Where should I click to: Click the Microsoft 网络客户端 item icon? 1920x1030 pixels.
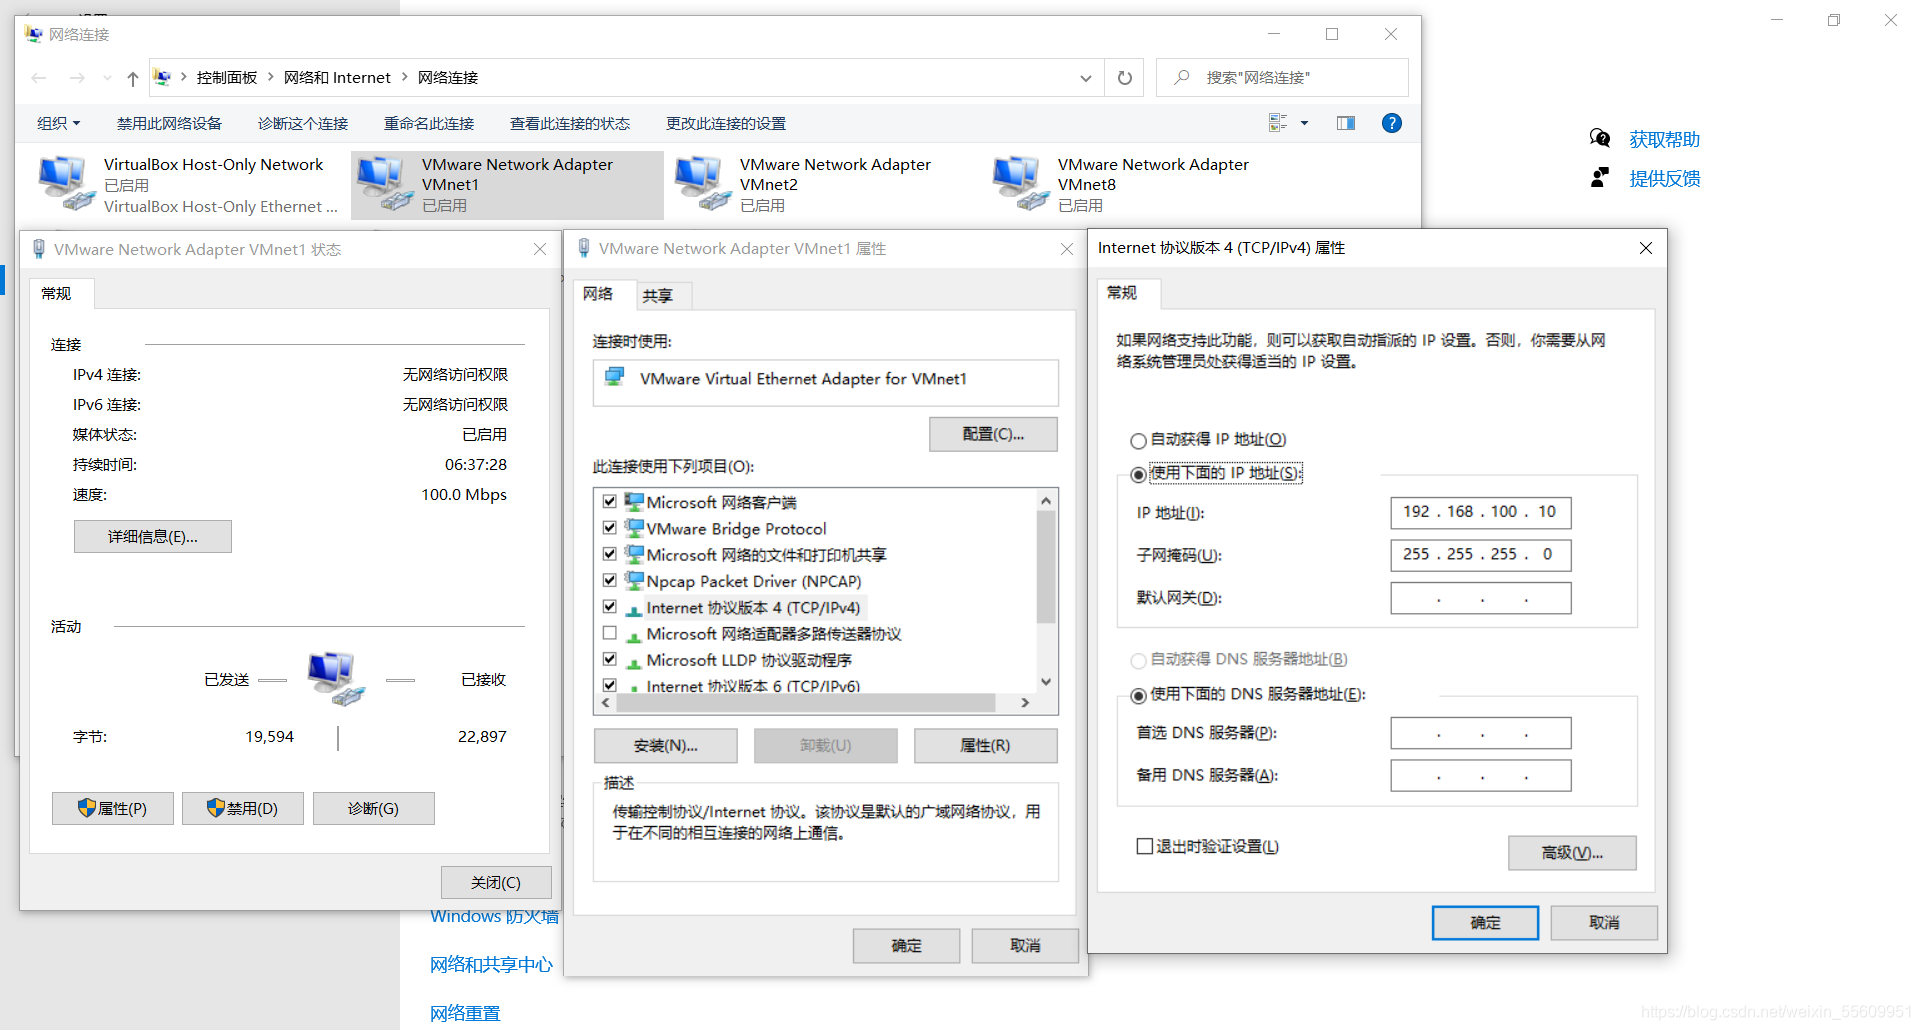(634, 501)
